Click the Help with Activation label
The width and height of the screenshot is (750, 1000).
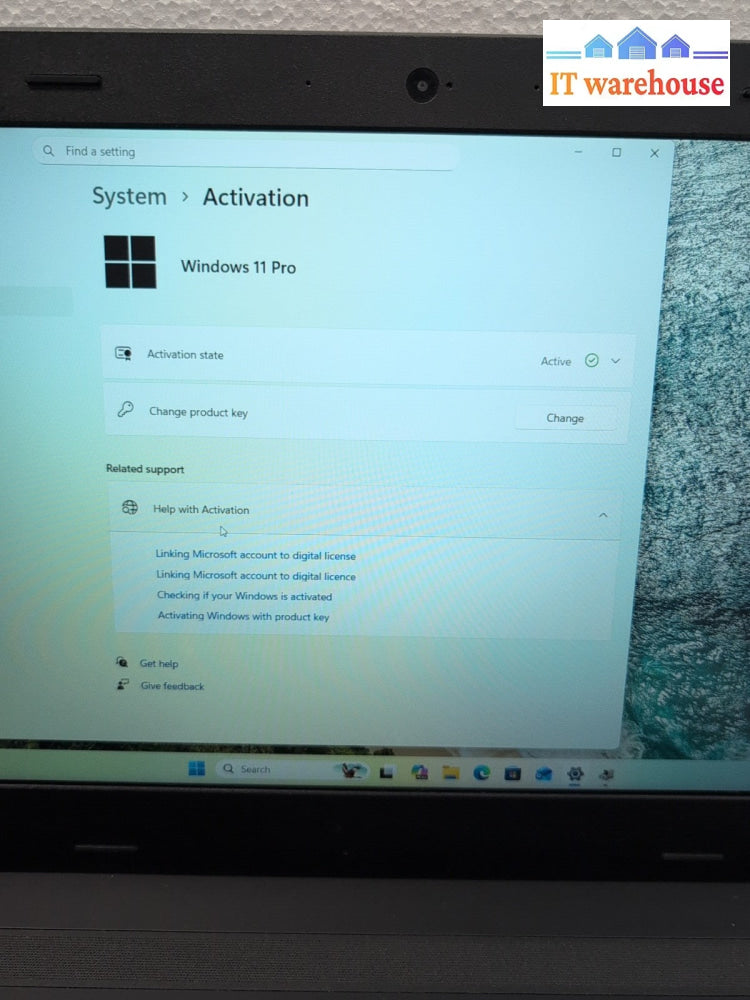pos(201,510)
